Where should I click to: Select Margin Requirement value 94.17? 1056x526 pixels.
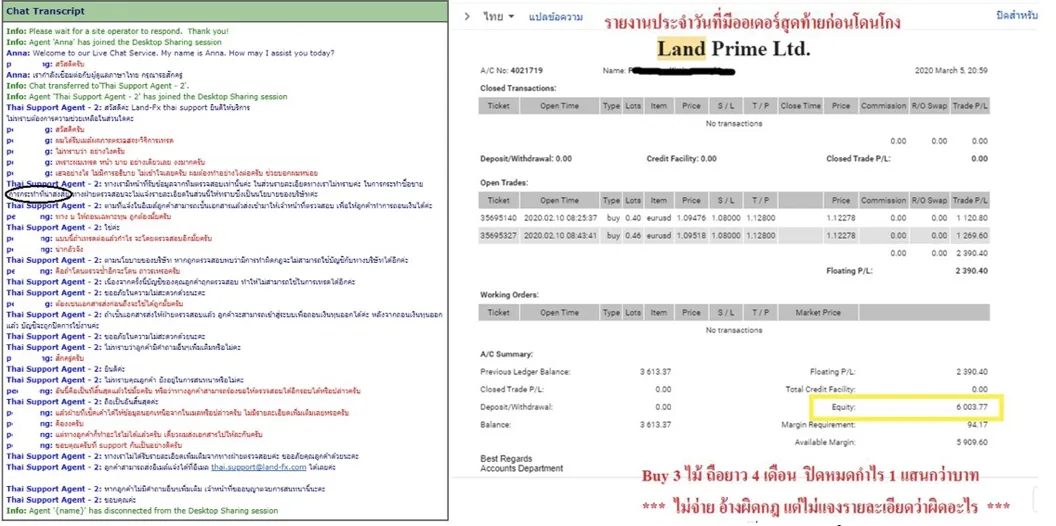pos(977,425)
